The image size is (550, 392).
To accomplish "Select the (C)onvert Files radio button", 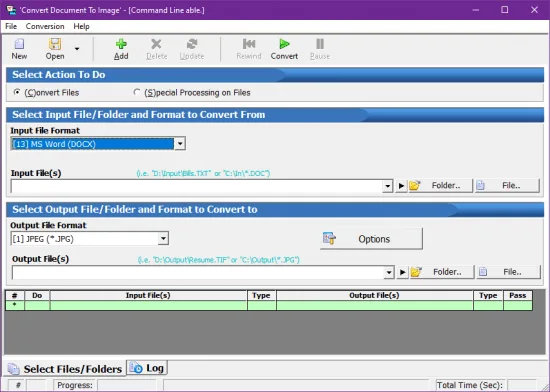I will click(16, 92).
